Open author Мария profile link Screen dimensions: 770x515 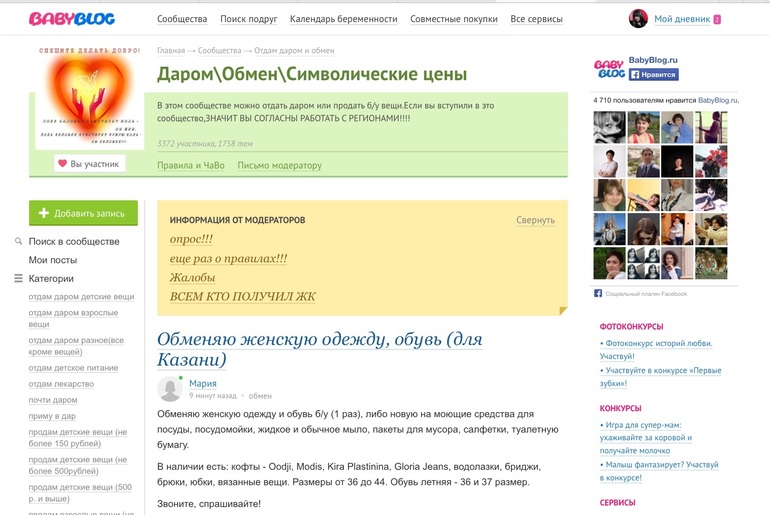203,383
